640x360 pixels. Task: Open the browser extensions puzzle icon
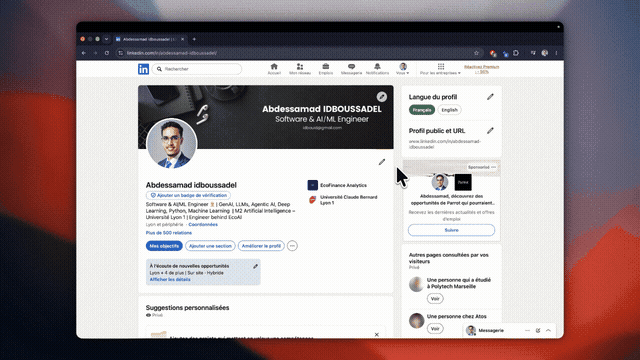[x=516, y=53]
